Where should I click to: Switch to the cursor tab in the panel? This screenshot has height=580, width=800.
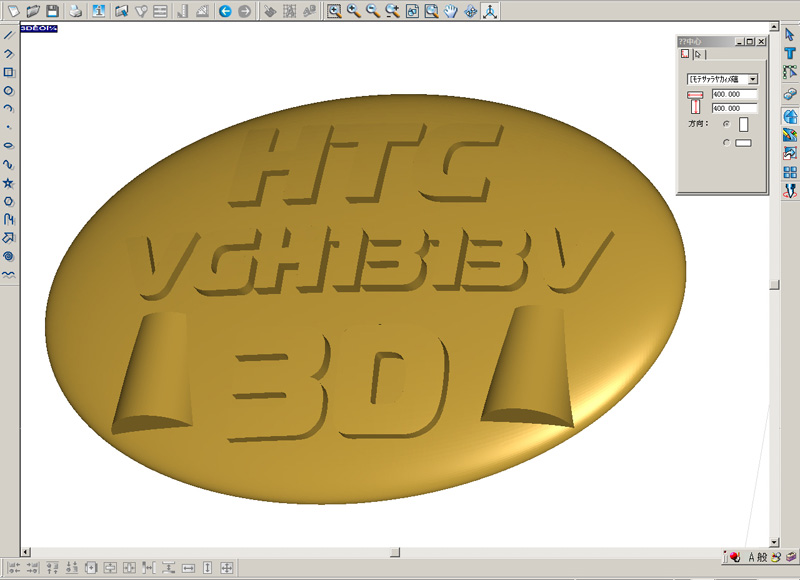tap(698, 55)
